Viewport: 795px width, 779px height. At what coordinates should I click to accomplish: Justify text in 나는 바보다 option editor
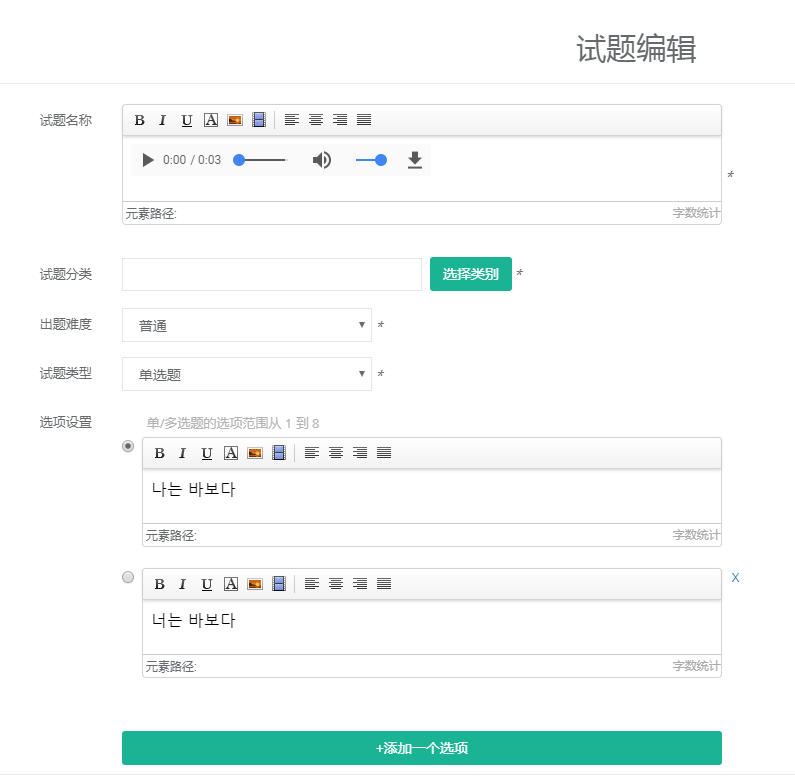384,453
